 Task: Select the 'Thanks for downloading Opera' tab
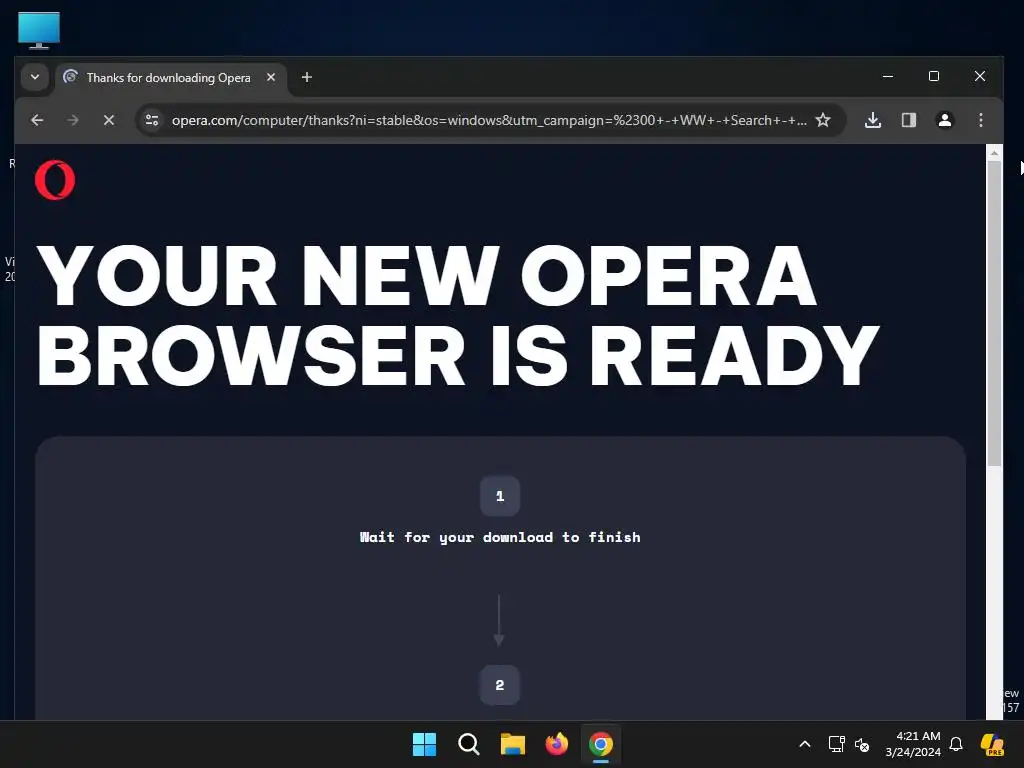click(x=168, y=78)
